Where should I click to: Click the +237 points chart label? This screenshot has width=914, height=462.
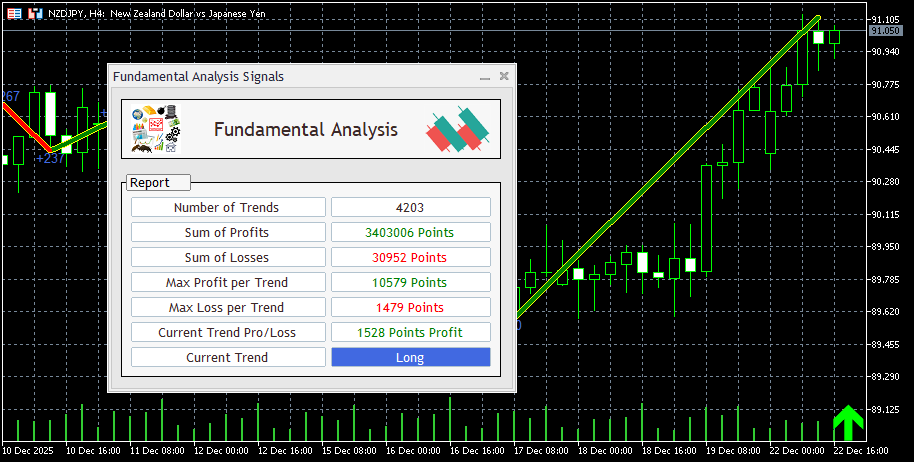pyautogui.click(x=50, y=158)
